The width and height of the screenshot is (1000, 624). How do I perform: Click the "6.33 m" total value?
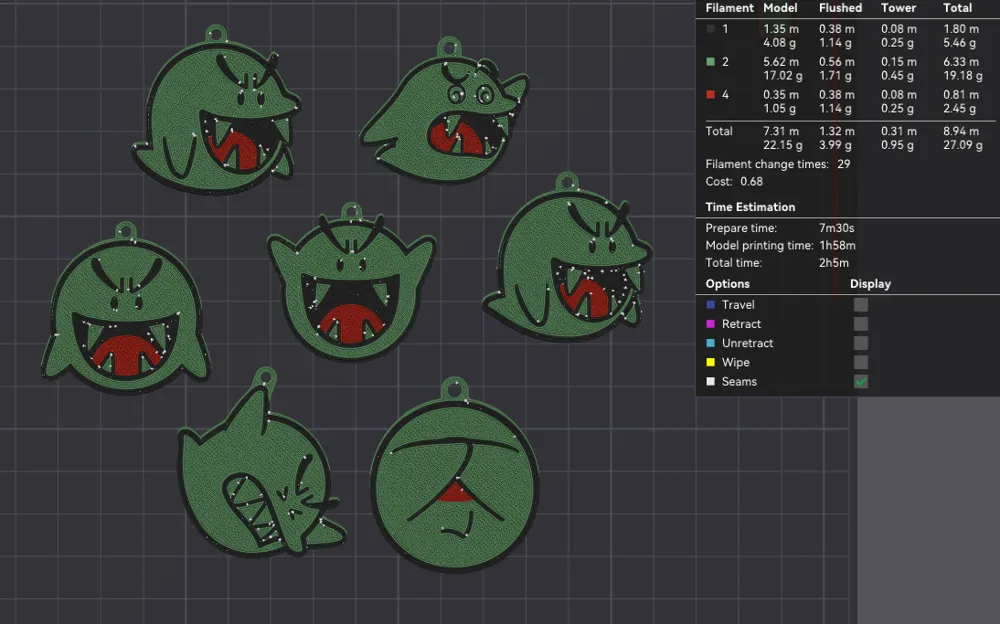(961, 62)
